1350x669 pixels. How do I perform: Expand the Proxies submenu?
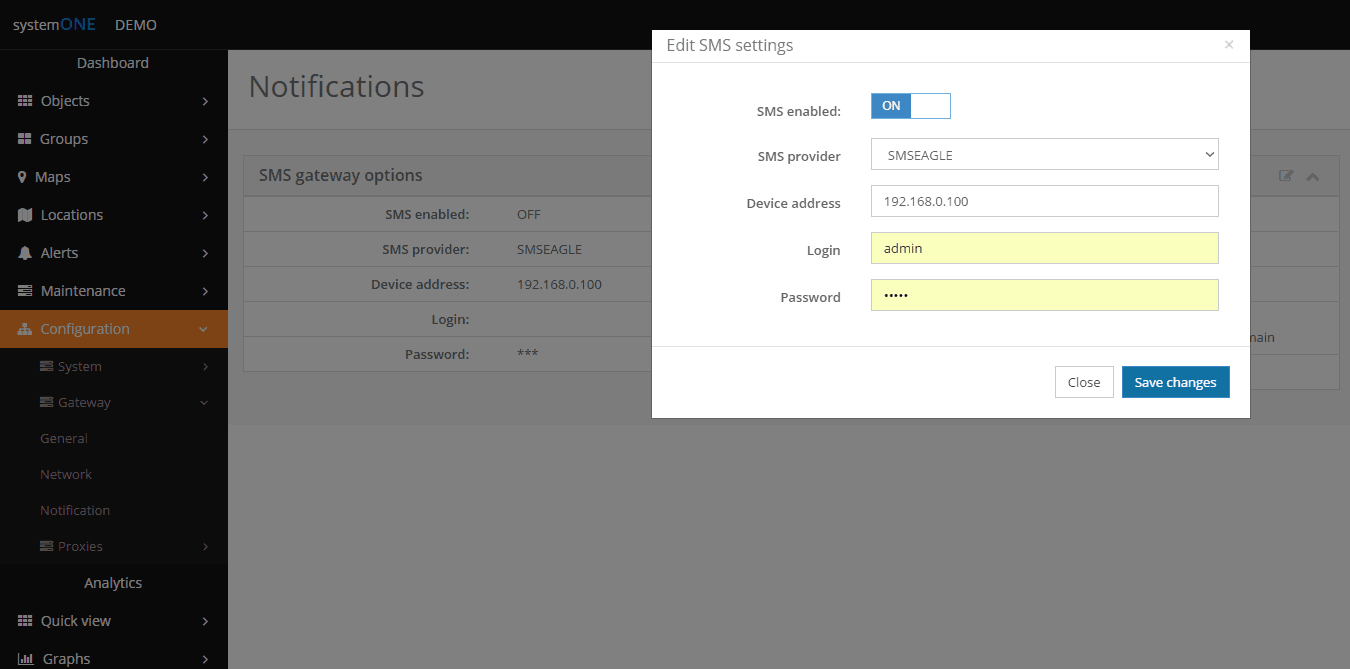(205, 546)
